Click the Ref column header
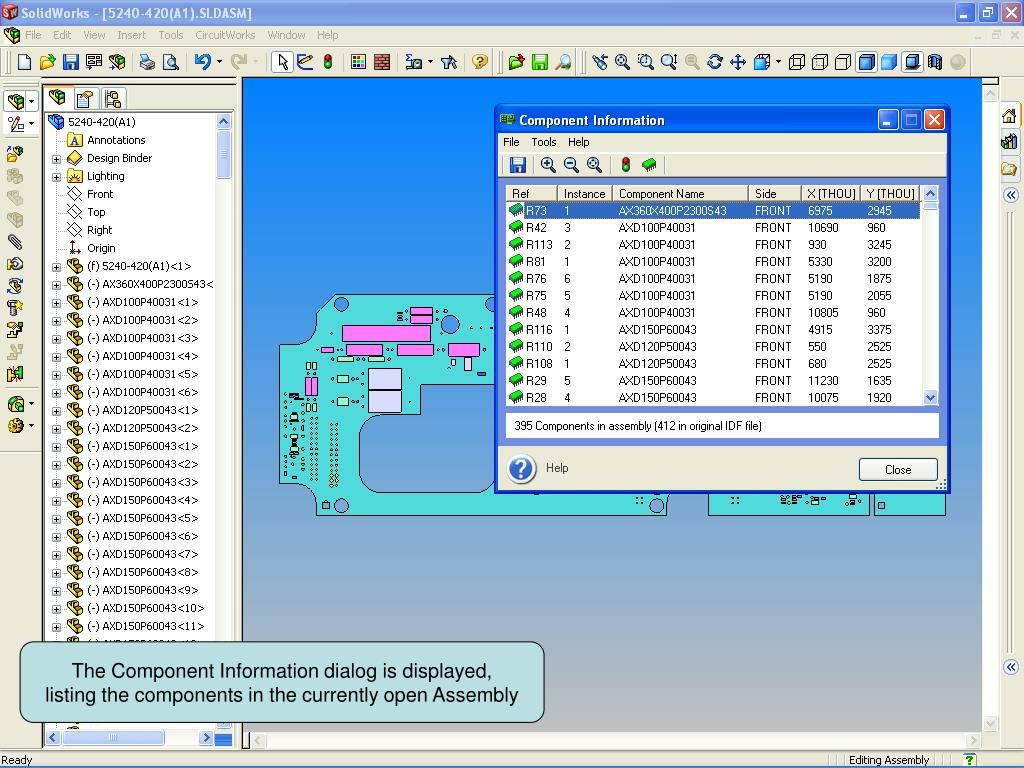 [x=532, y=194]
